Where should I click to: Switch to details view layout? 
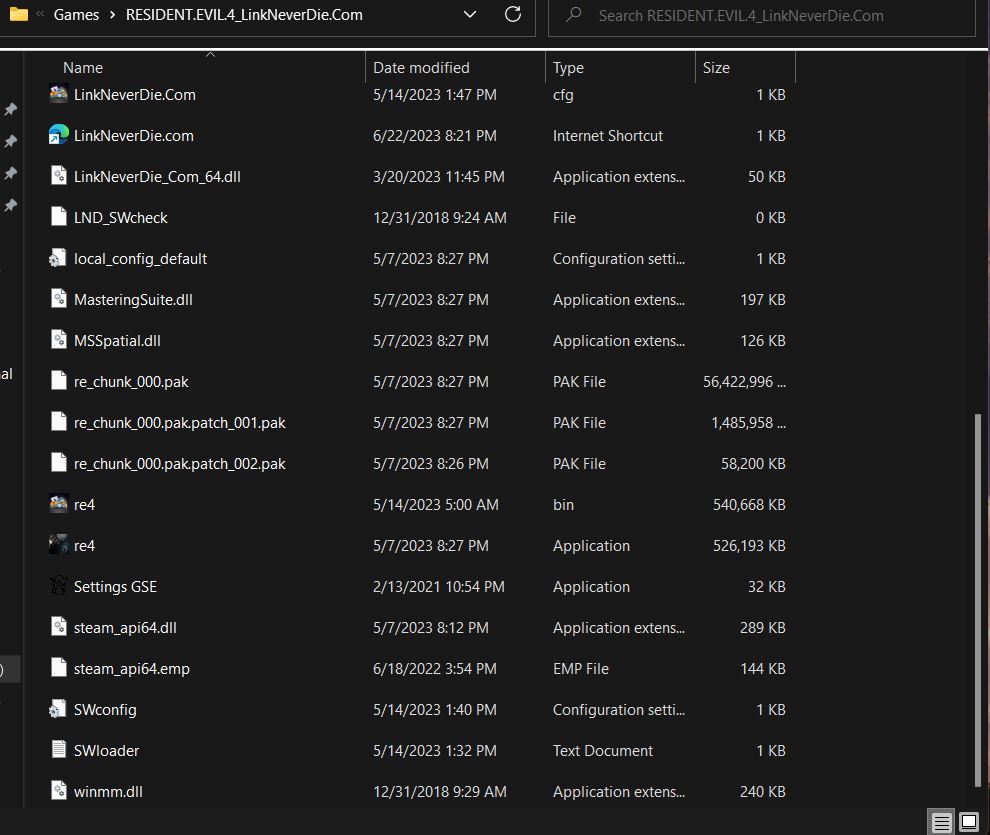coord(941,823)
